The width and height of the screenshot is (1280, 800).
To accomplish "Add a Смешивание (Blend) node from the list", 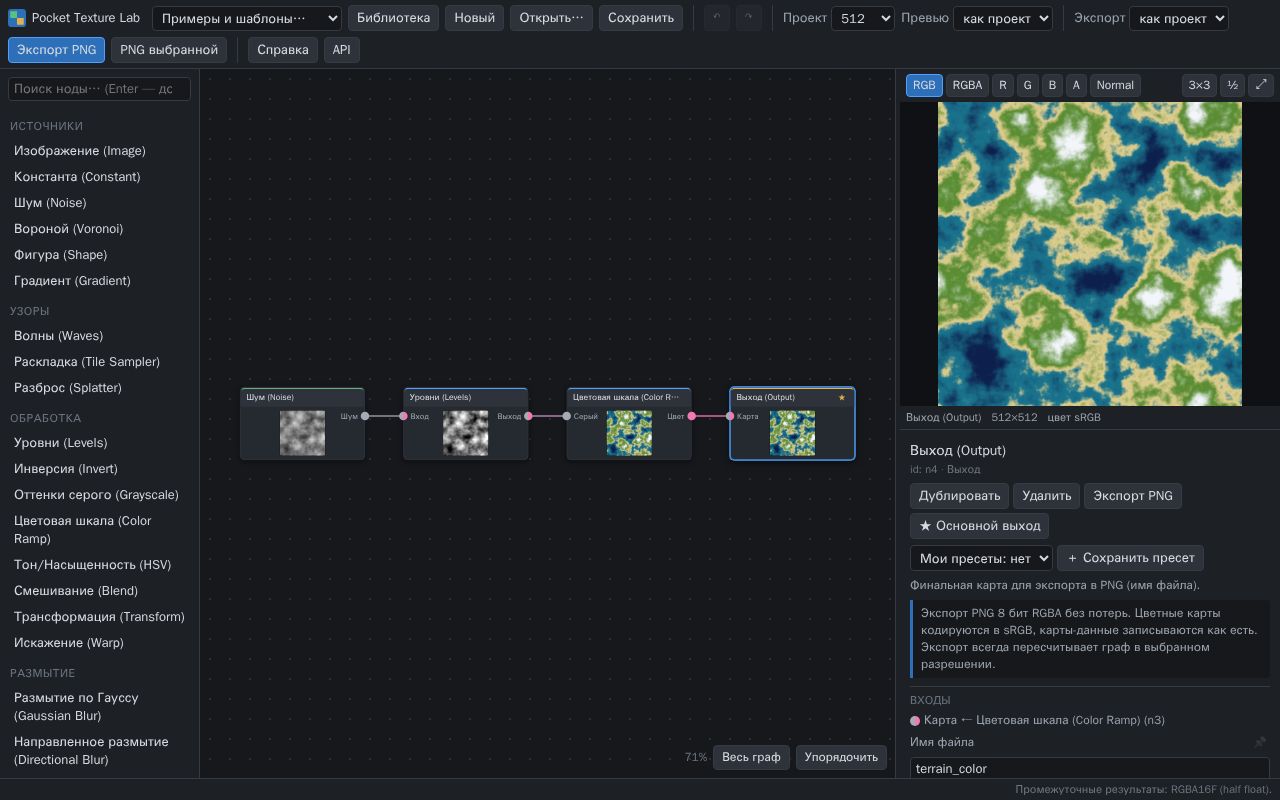I will click(x=100, y=591).
